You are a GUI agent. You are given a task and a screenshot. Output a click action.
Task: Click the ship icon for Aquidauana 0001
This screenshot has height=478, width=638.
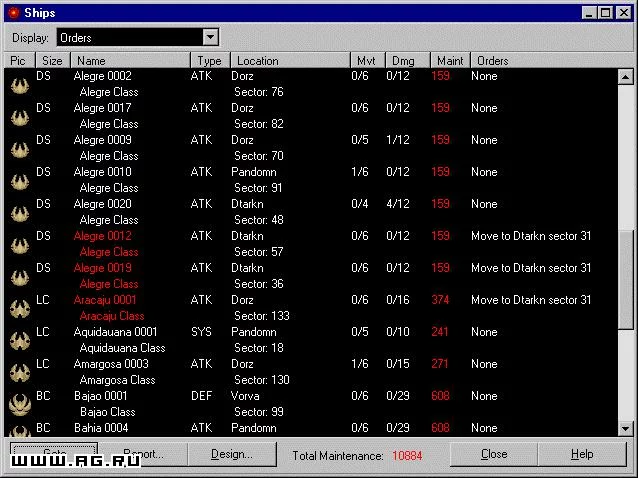click(x=20, y=341)
